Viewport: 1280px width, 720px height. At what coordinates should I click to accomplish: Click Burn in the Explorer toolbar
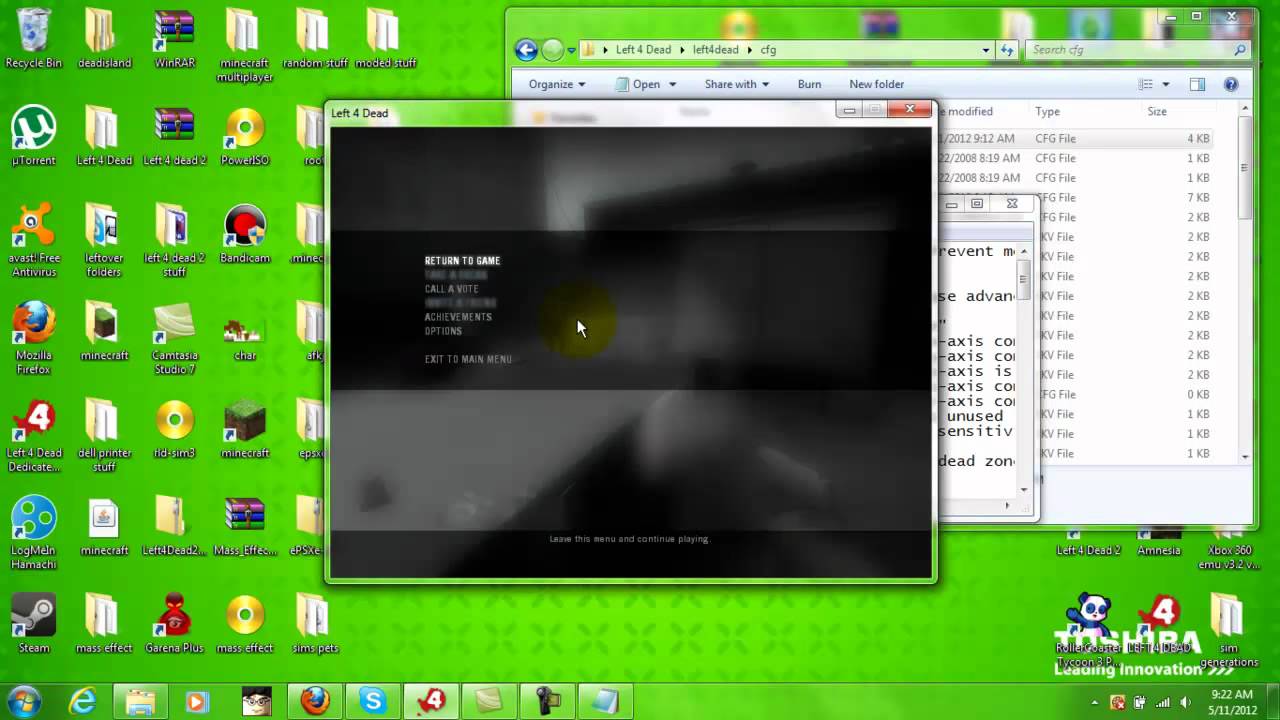click(809, 84)
